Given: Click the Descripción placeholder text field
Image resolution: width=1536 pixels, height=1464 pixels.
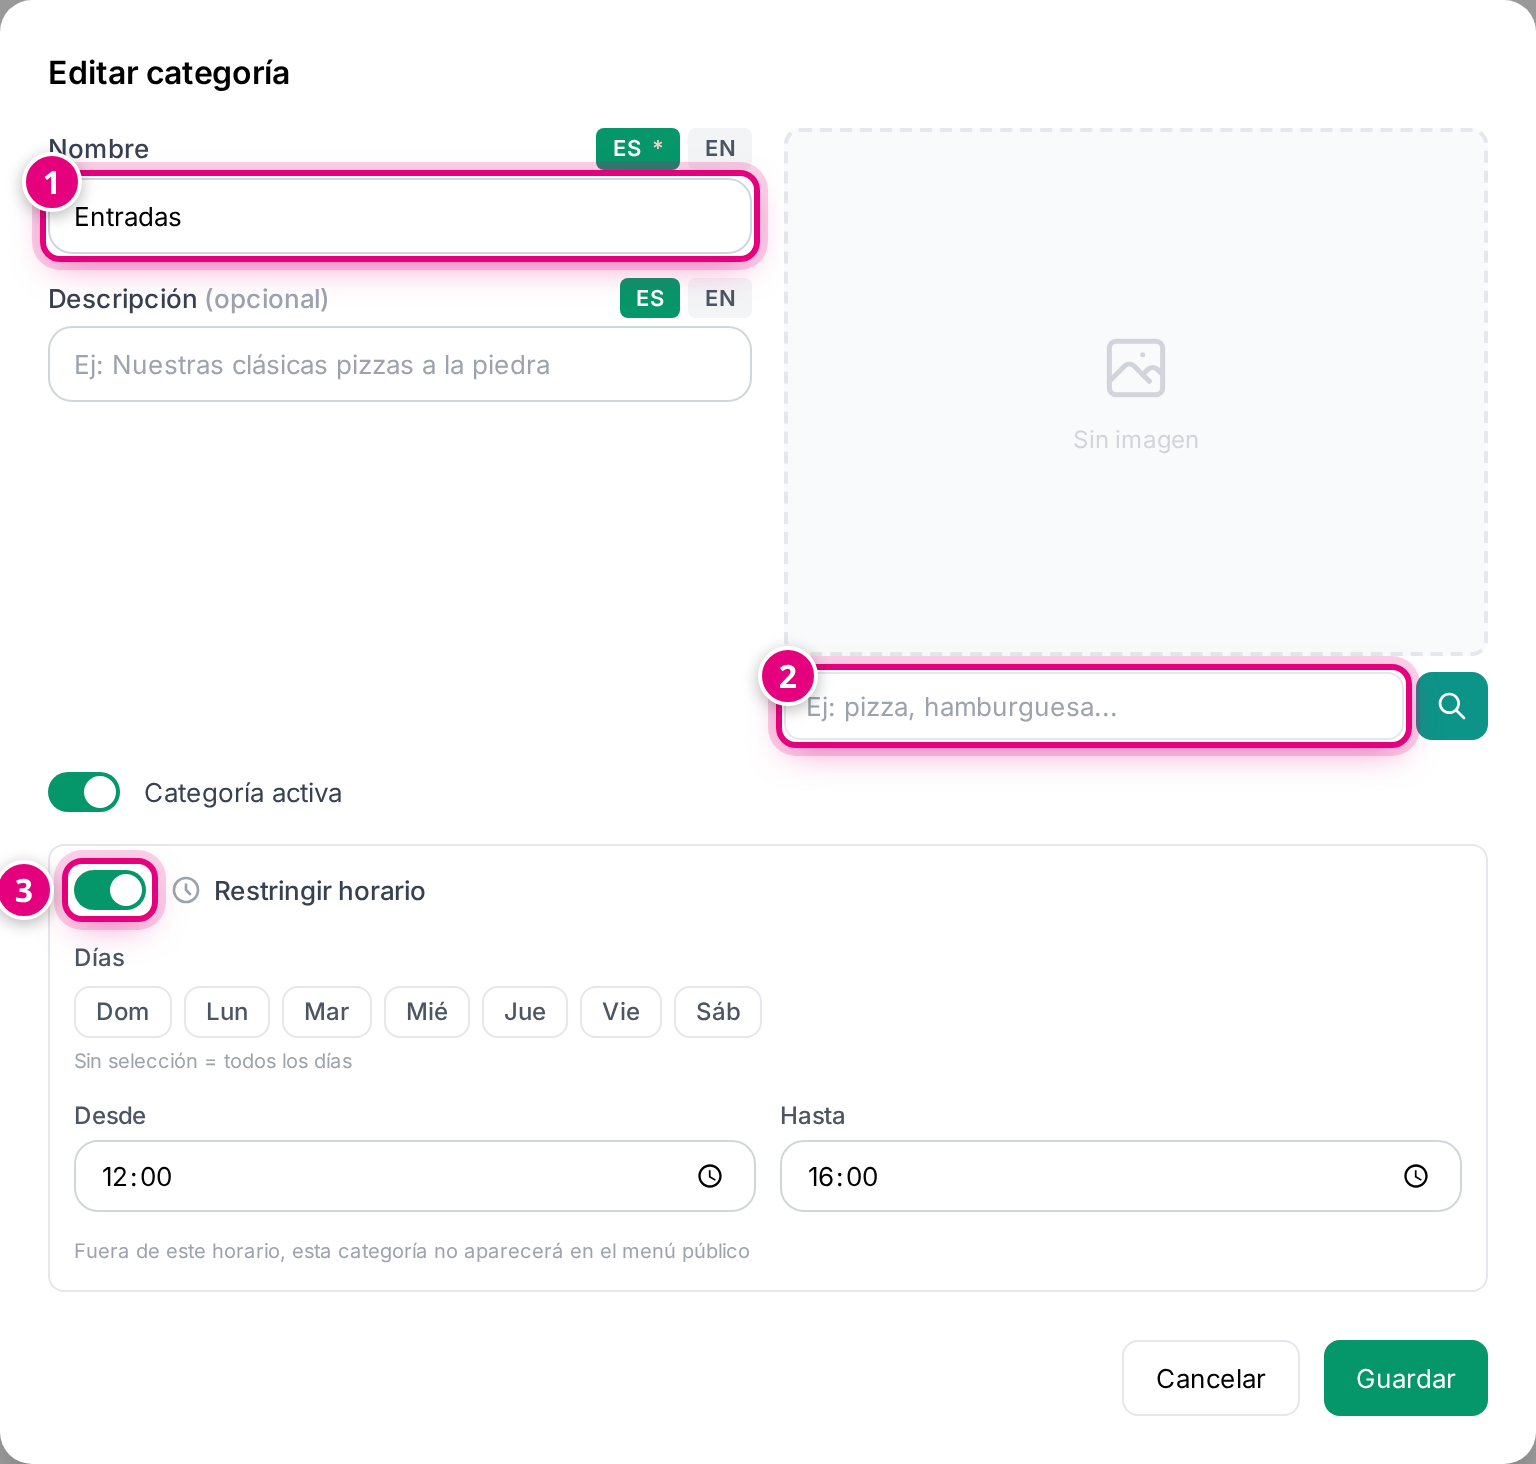Looking at the screenshot, I should coord(400,364).
